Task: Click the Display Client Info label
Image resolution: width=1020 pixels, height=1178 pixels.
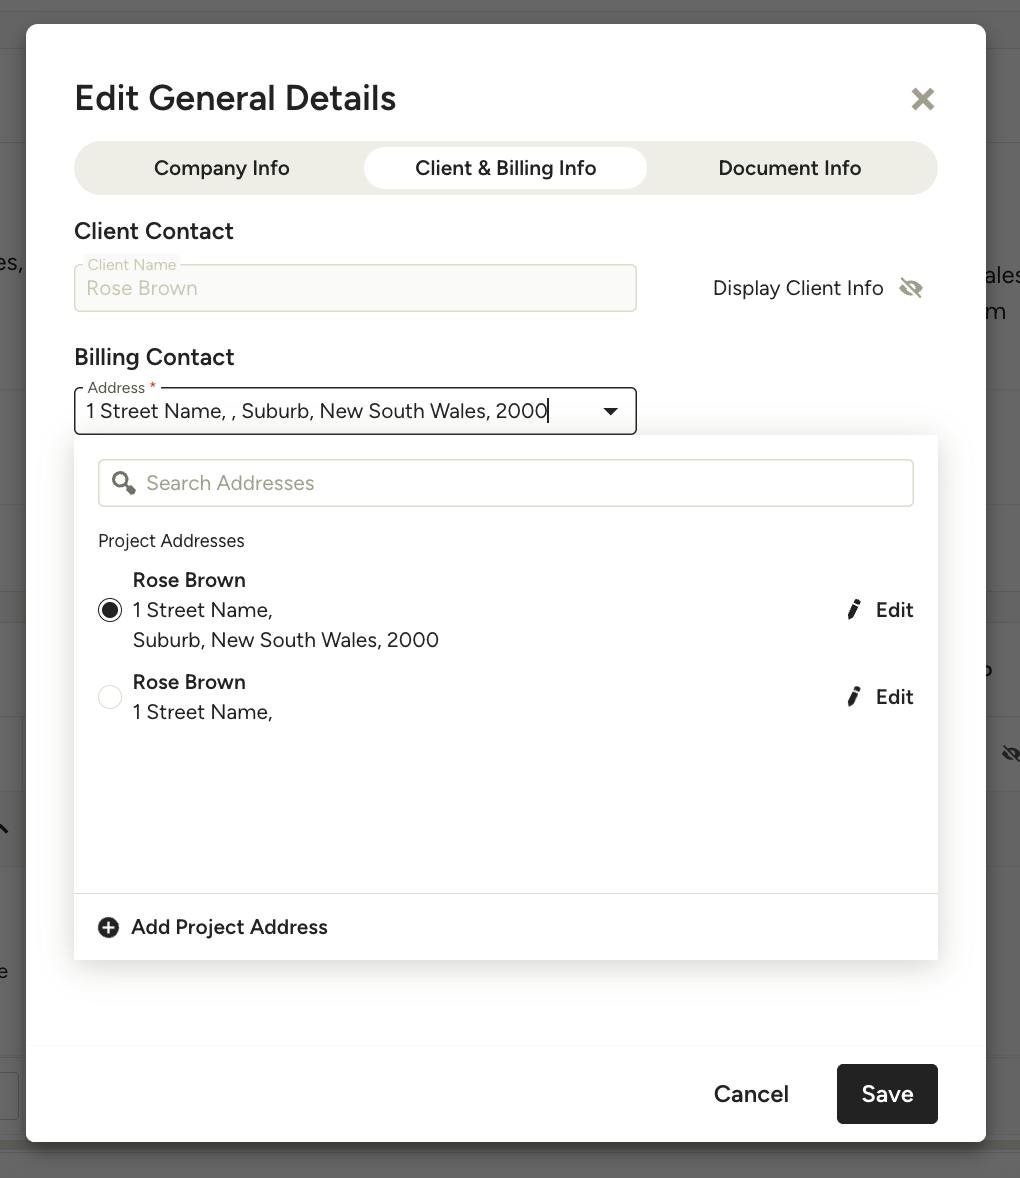Action: click(x=798, y=288)
